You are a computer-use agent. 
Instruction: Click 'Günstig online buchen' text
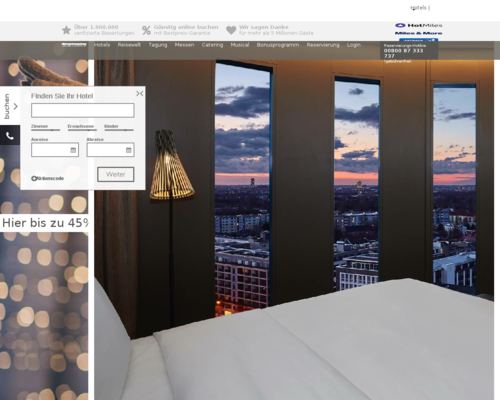click(x=186, y=27)
